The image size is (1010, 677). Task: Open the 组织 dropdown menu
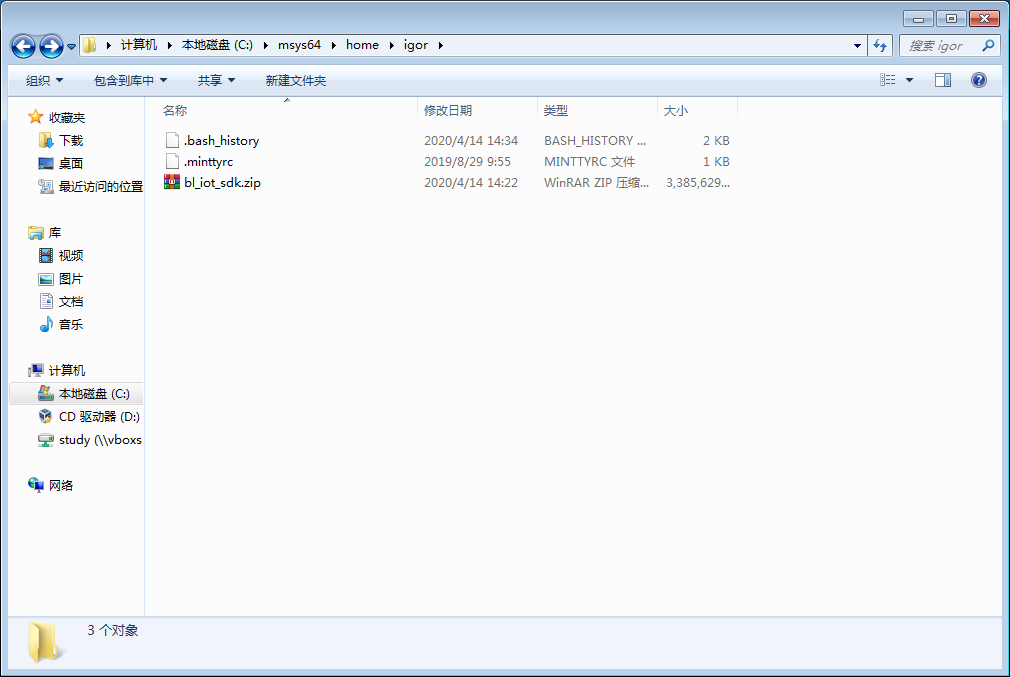44,80
